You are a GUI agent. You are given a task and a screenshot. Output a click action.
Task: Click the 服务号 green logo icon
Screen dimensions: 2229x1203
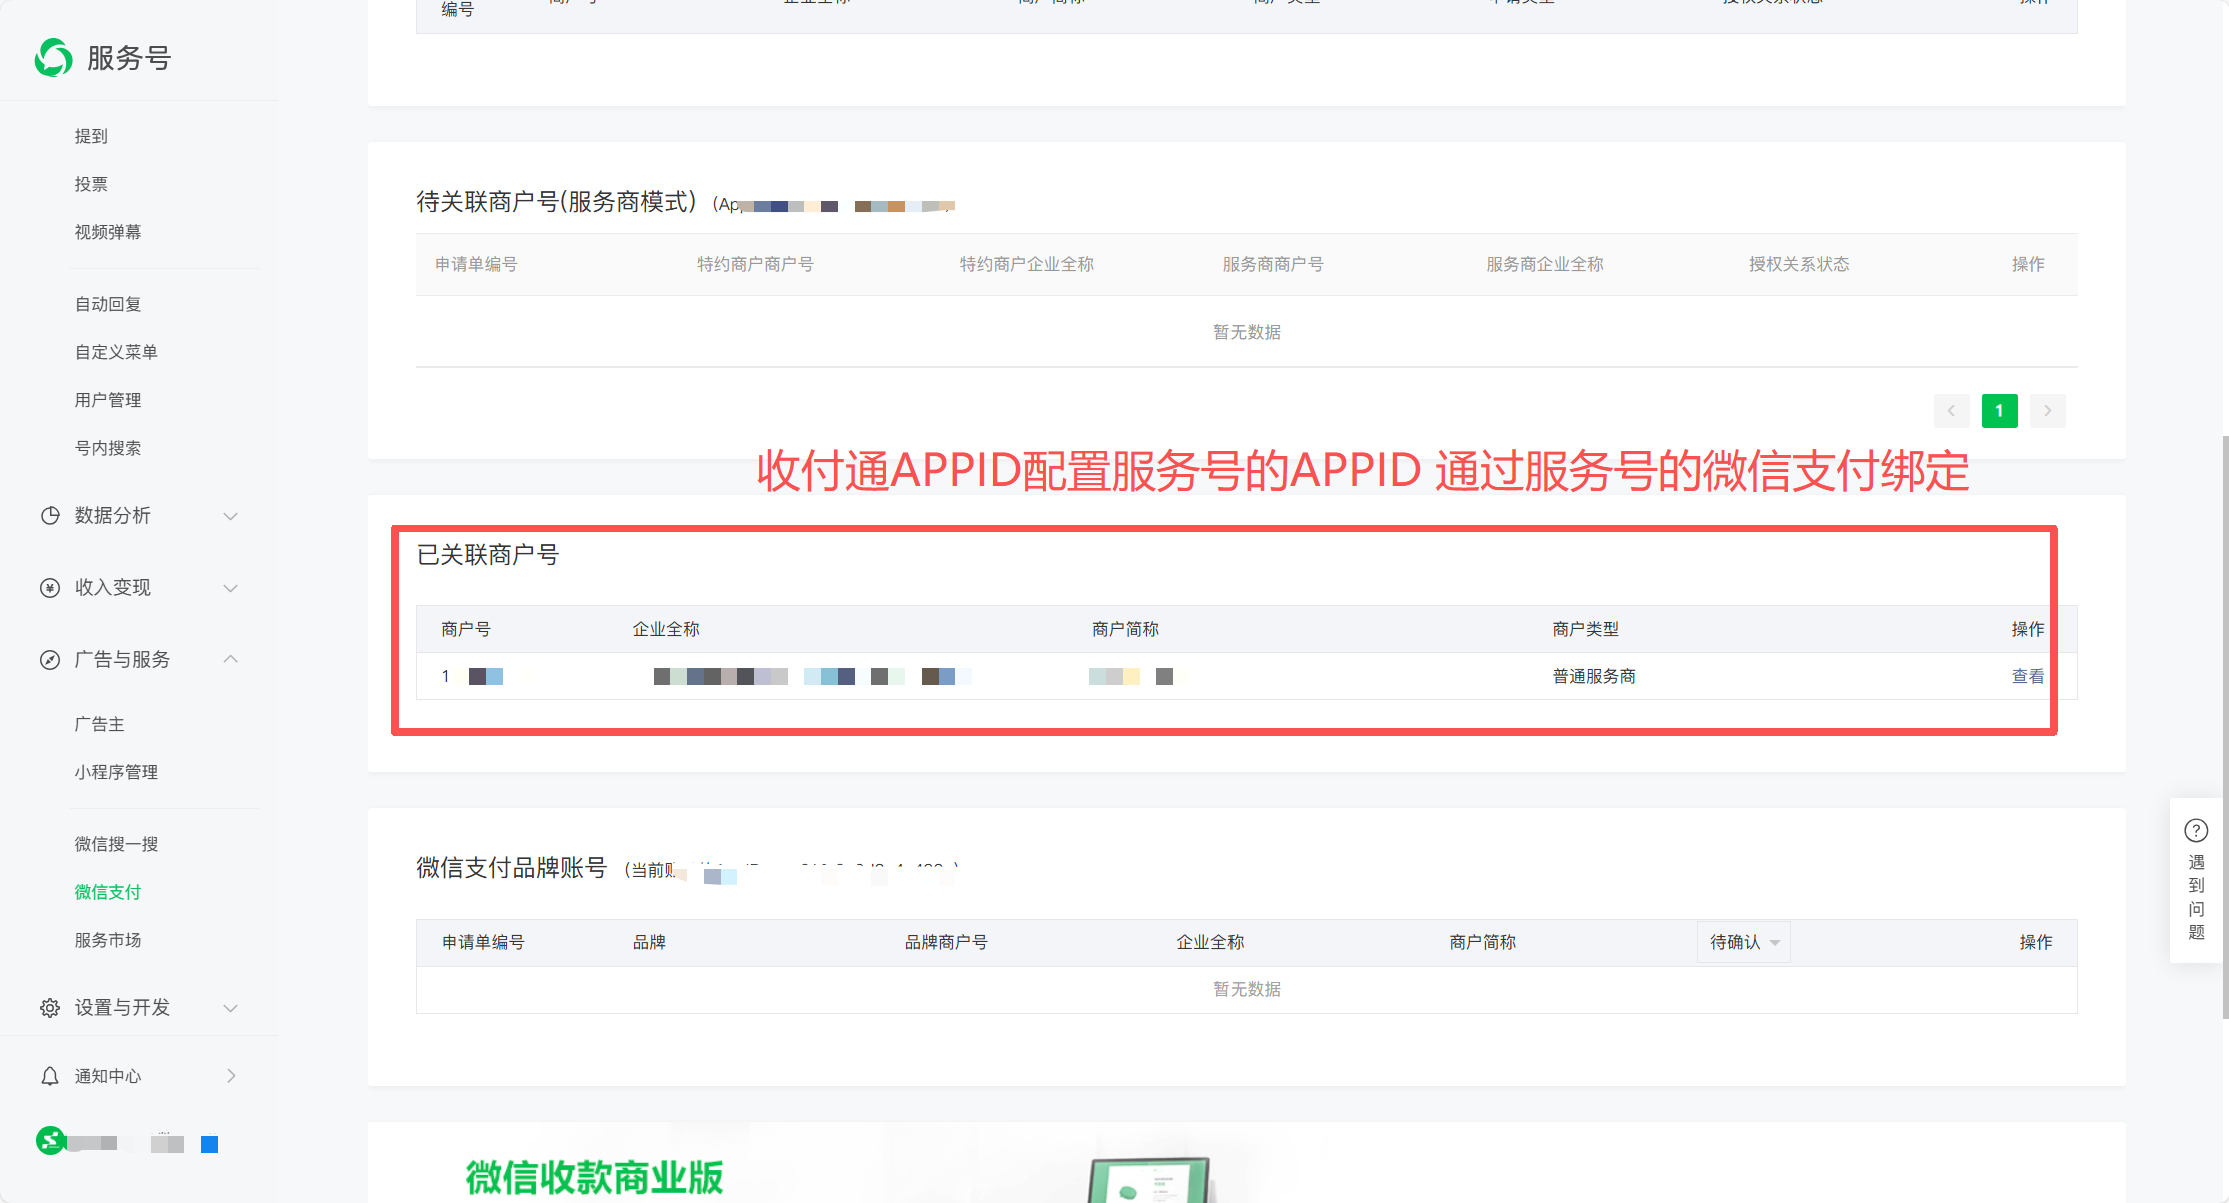pyautogui.click(x=54, y=58)
